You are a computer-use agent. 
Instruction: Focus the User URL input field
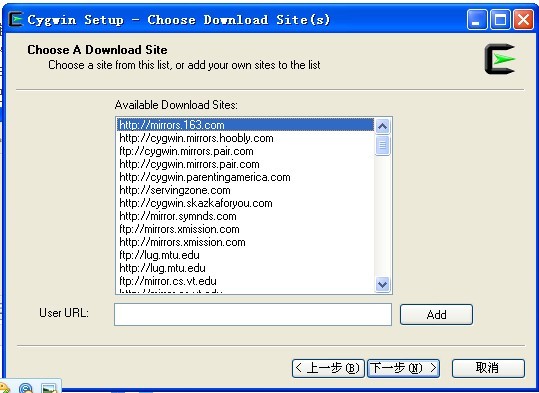coord(253,314)
